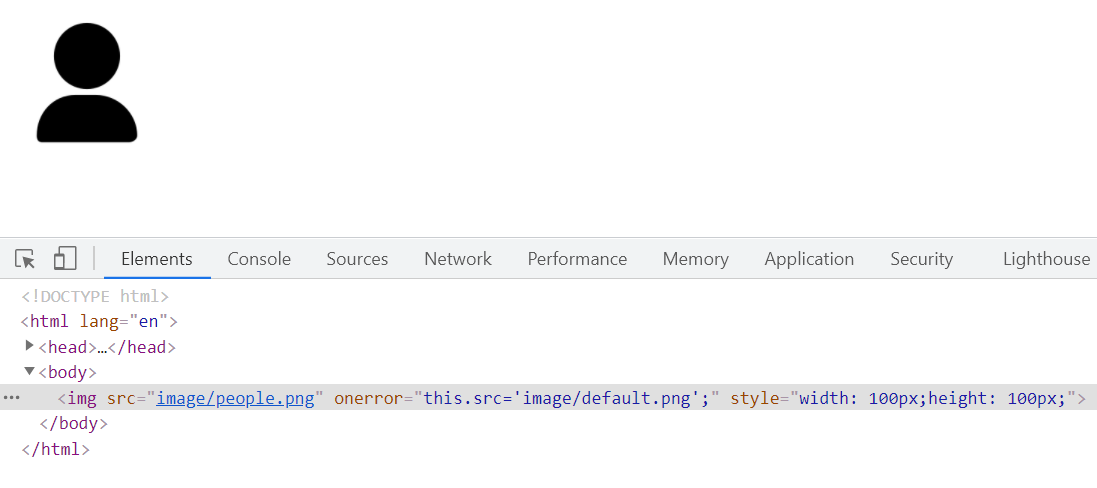Switch to the Elements tab

[x=157, y=259]
